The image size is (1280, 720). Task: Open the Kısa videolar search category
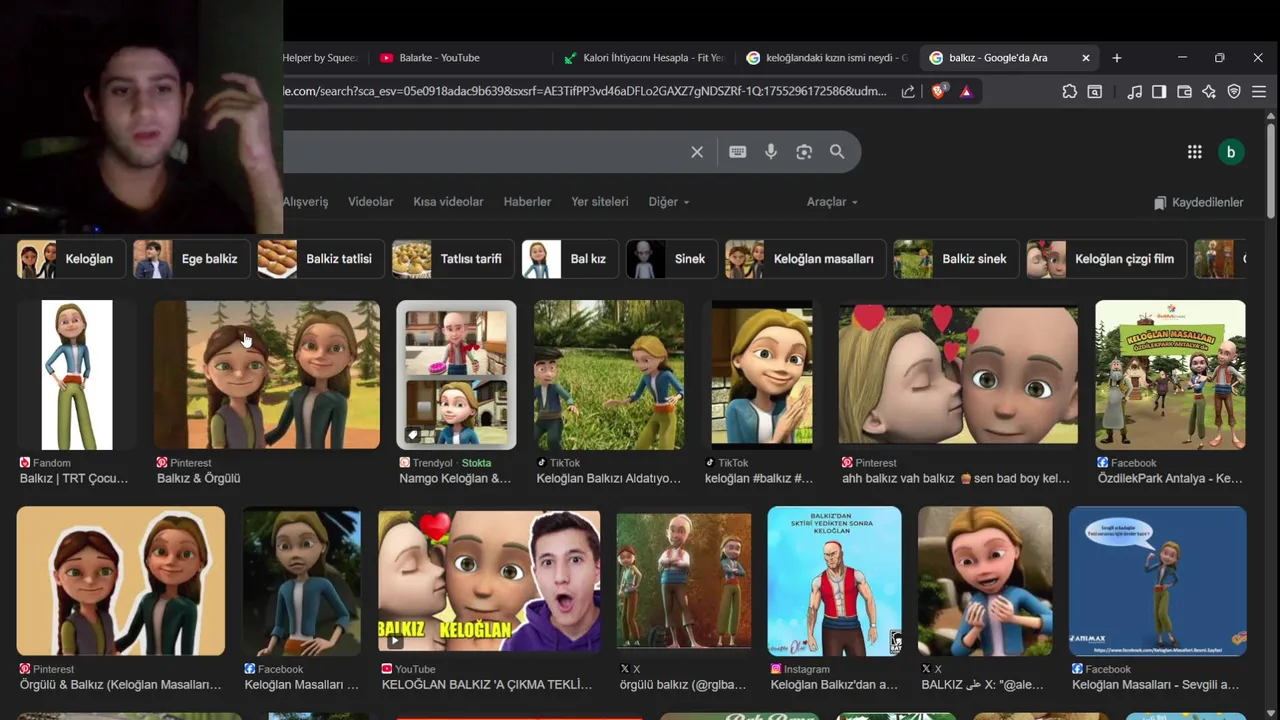click(448, 202)
